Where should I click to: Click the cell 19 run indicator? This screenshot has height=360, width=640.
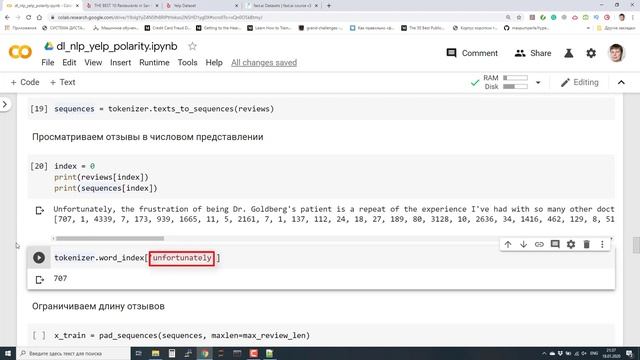[39, 109]
